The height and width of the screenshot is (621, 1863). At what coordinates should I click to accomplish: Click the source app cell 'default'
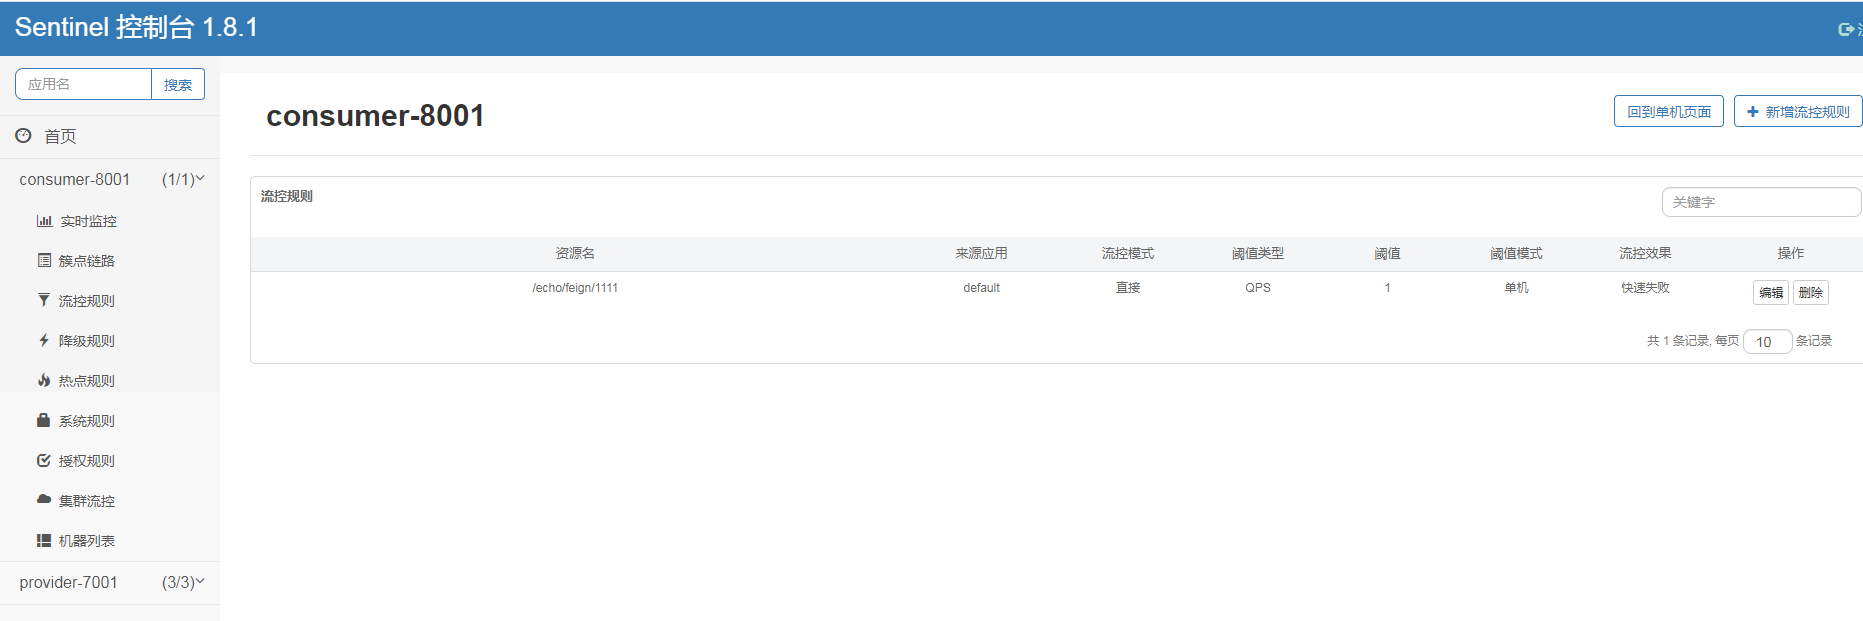pos(981,288)
